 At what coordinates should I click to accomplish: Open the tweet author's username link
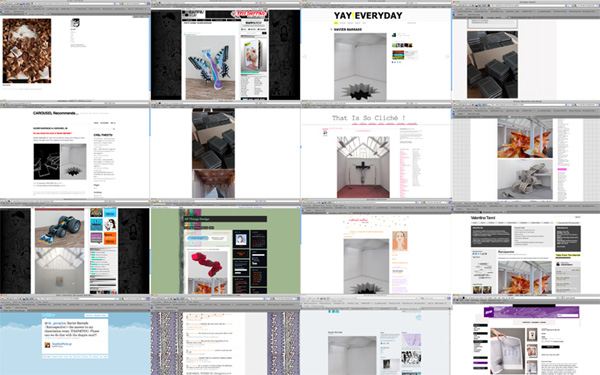pyautogui.click(x=62, y=344)
